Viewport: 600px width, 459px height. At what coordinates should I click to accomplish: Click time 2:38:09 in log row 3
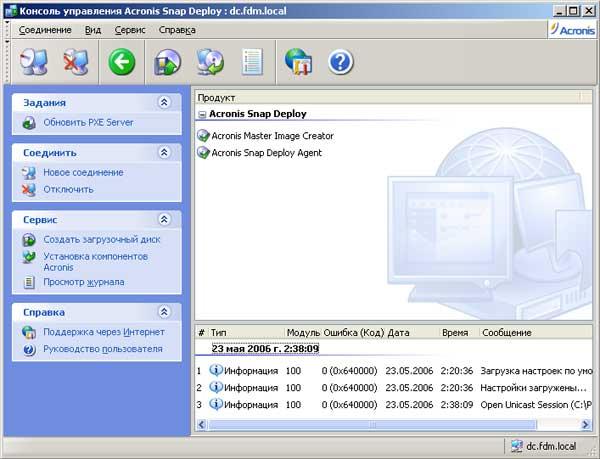[457, 404]
